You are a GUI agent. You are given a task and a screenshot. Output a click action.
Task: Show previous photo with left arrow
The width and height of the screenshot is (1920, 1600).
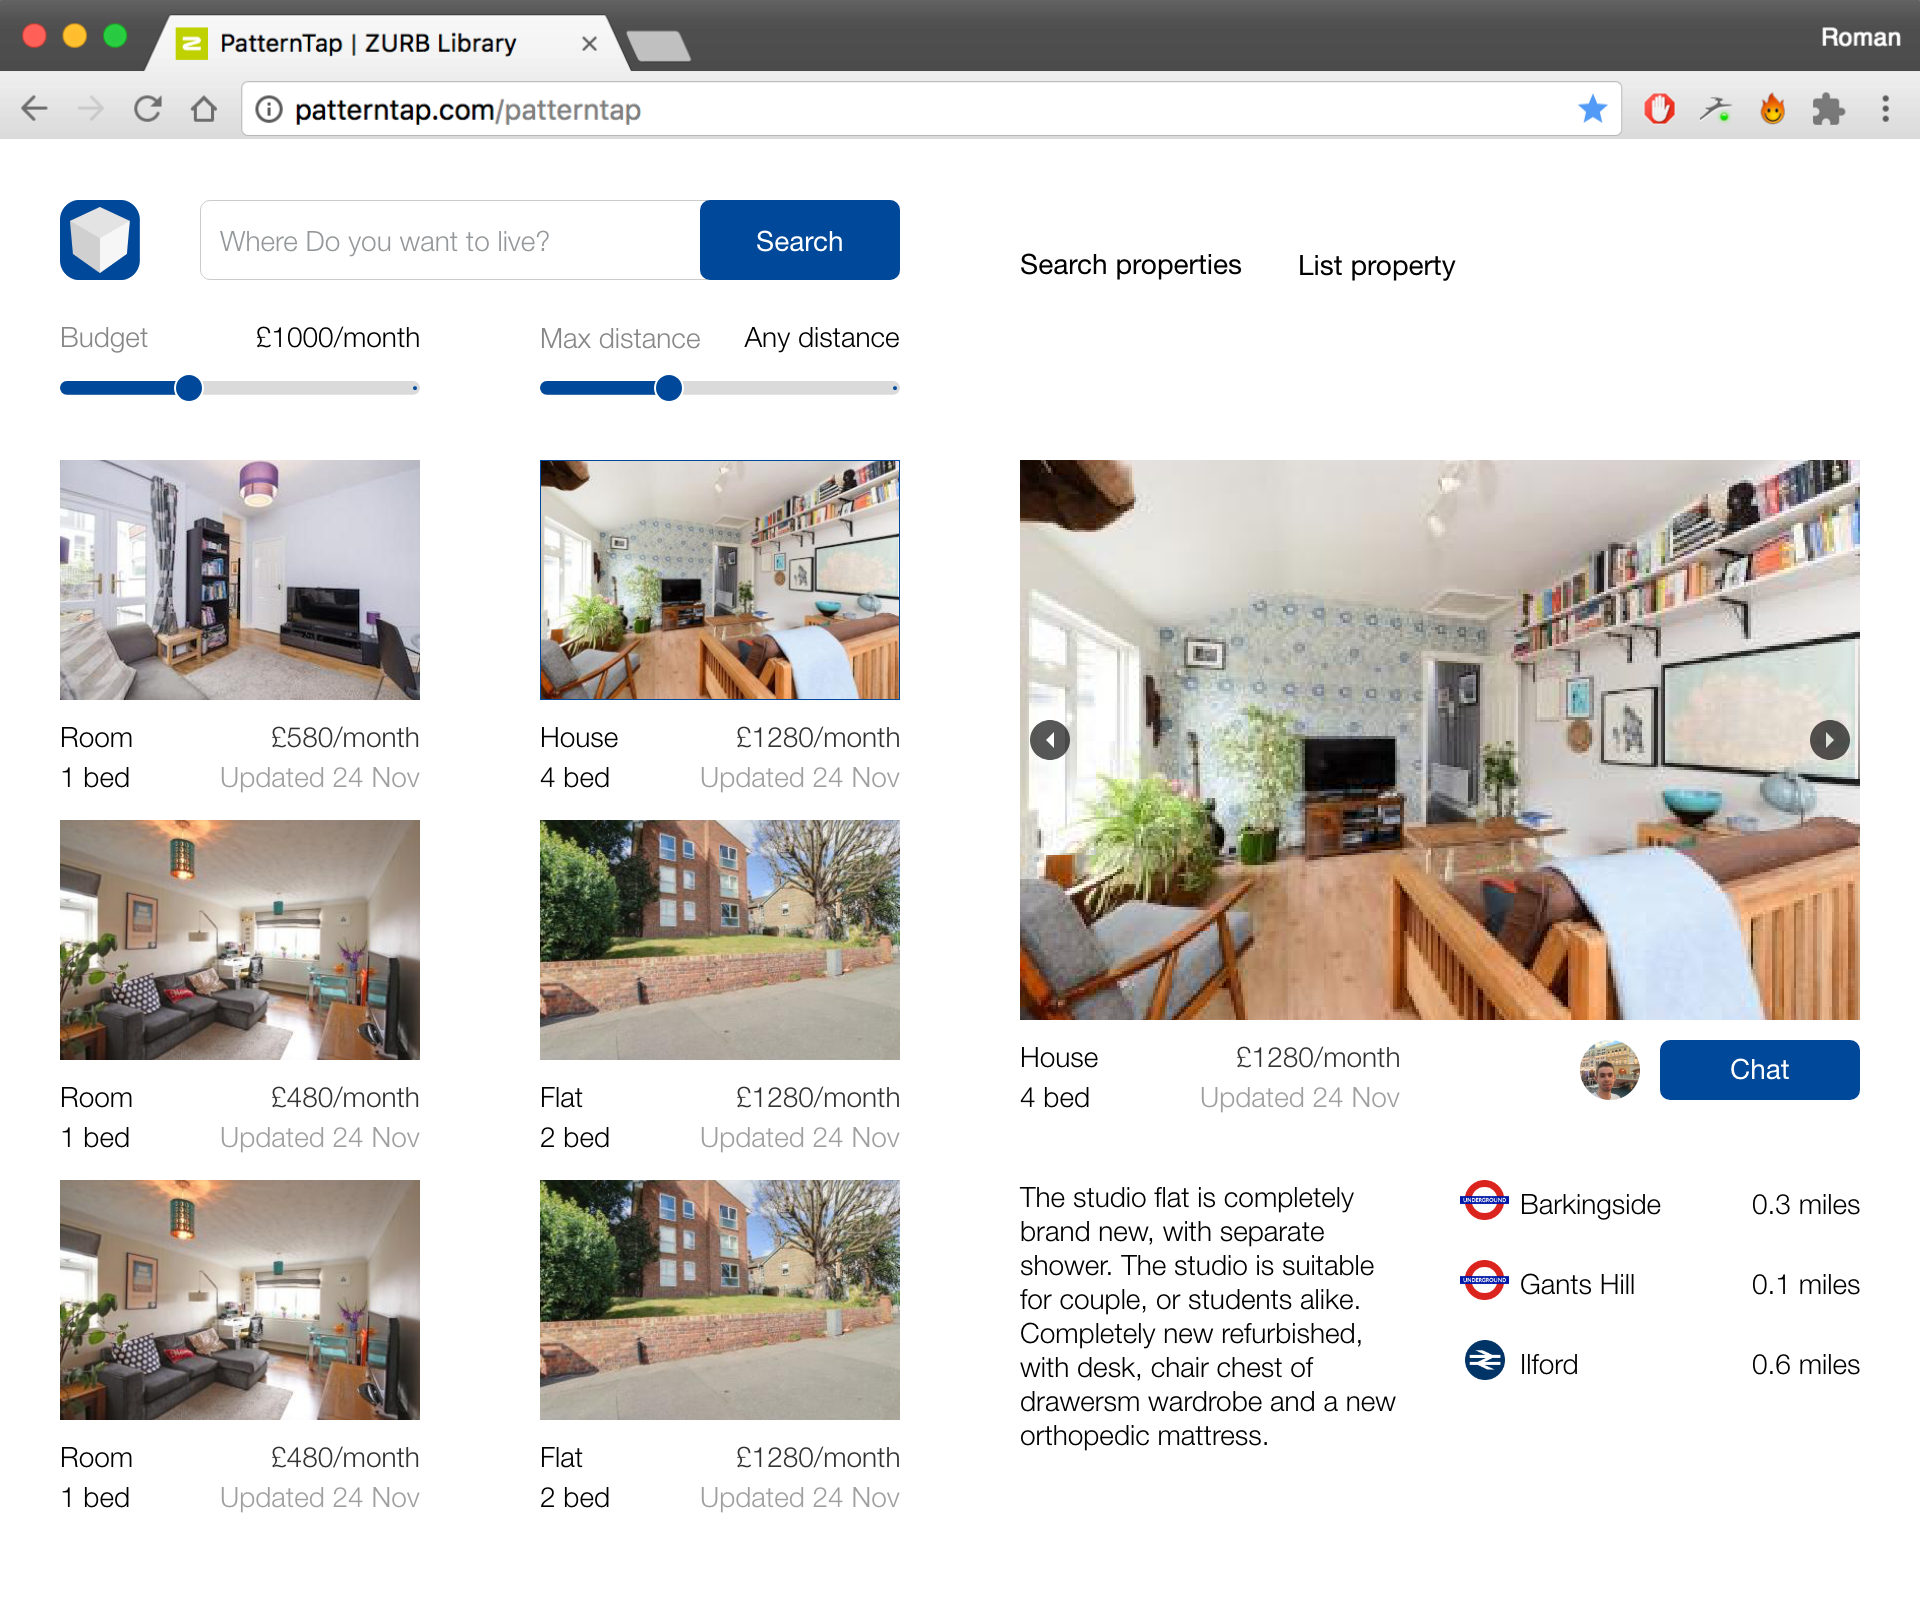(x=1050, y=740)
